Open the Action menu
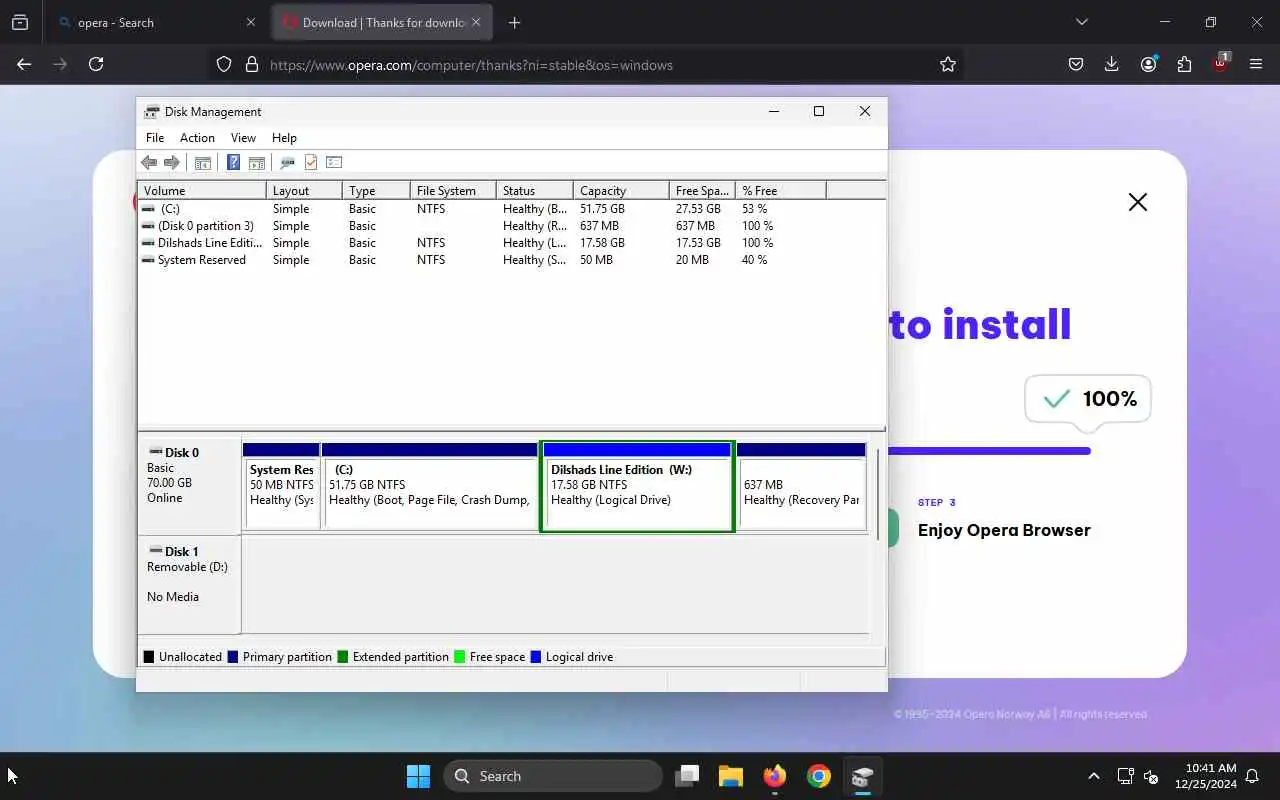 click(197, 138)
